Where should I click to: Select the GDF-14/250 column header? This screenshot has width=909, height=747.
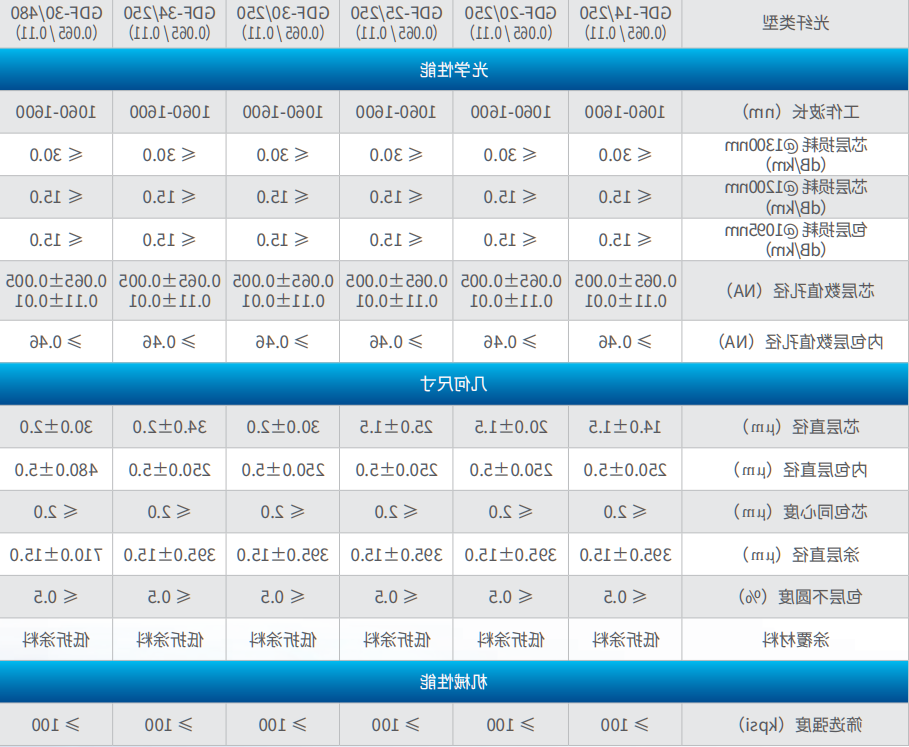[x=626, y=24]
